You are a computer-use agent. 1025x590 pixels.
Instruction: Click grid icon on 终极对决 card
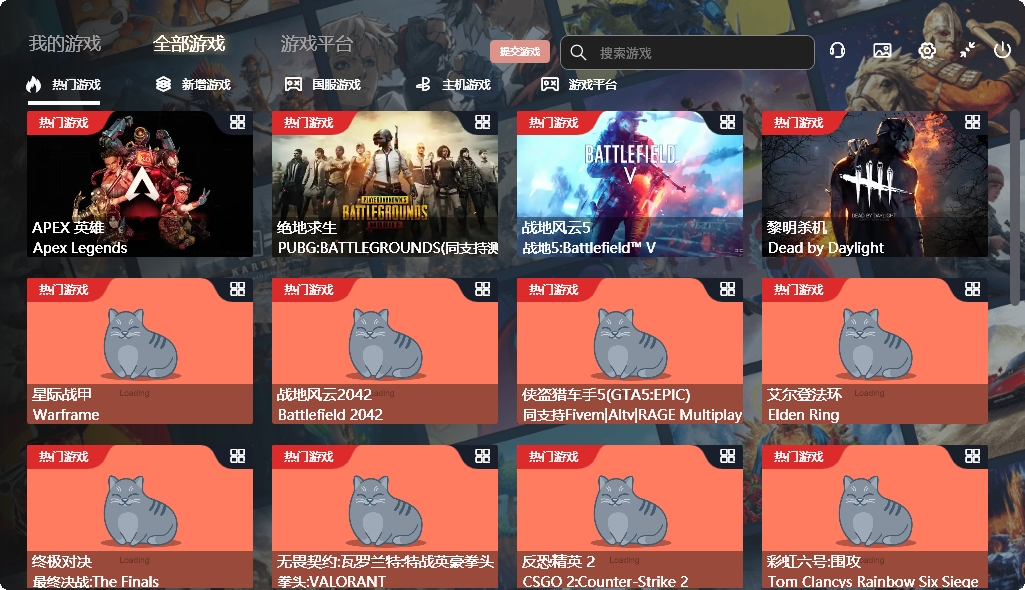click(x=237, y=456)
